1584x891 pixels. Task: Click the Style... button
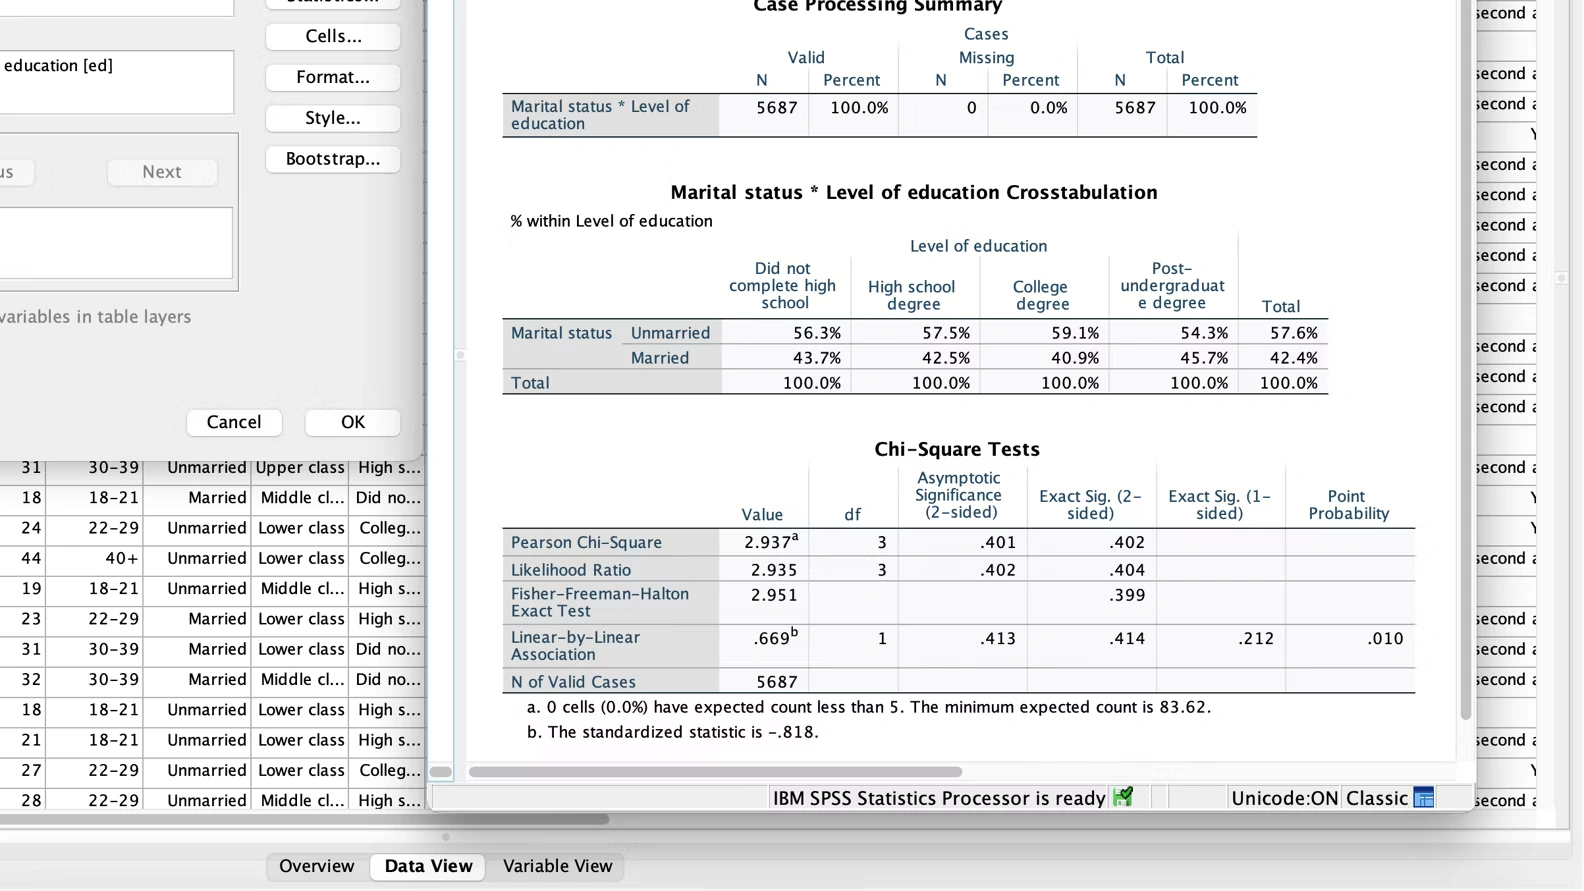[x=333, y=118]
